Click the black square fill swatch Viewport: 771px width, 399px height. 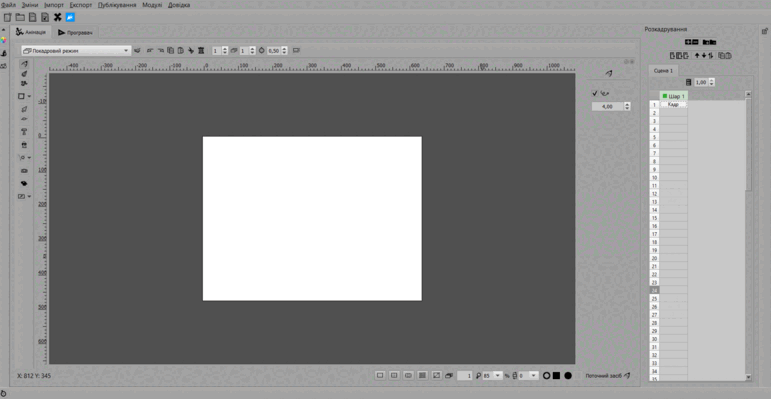[x=556, y=375]
